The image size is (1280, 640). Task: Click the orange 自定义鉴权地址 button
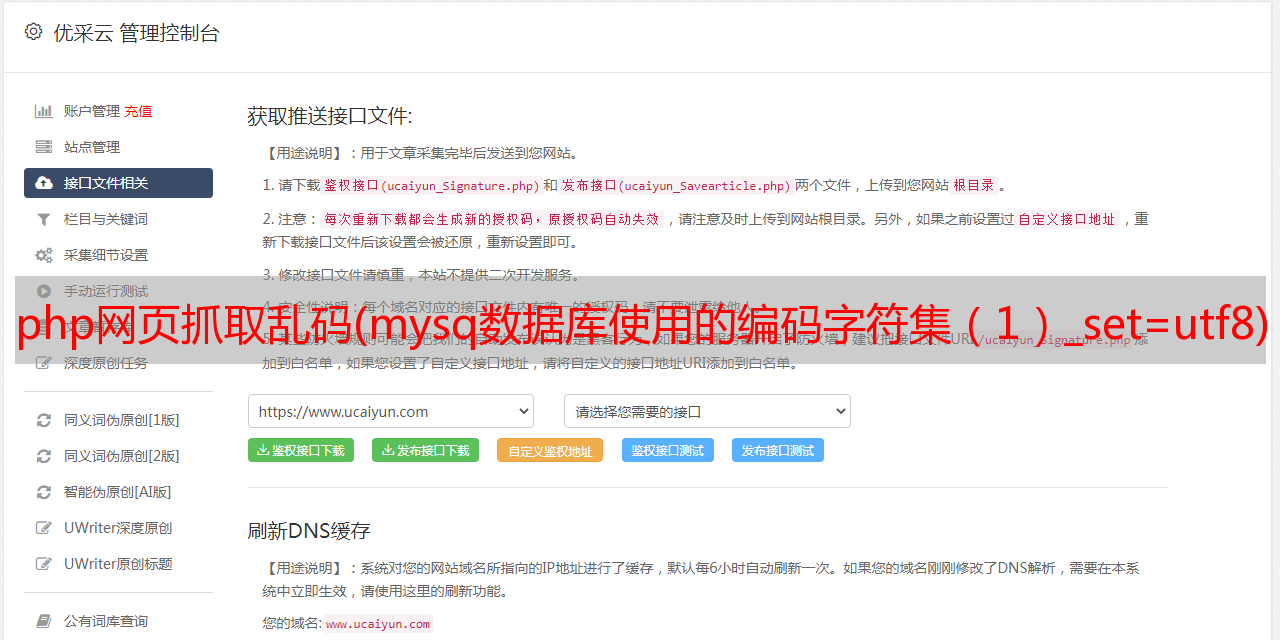tap(550, 450)
